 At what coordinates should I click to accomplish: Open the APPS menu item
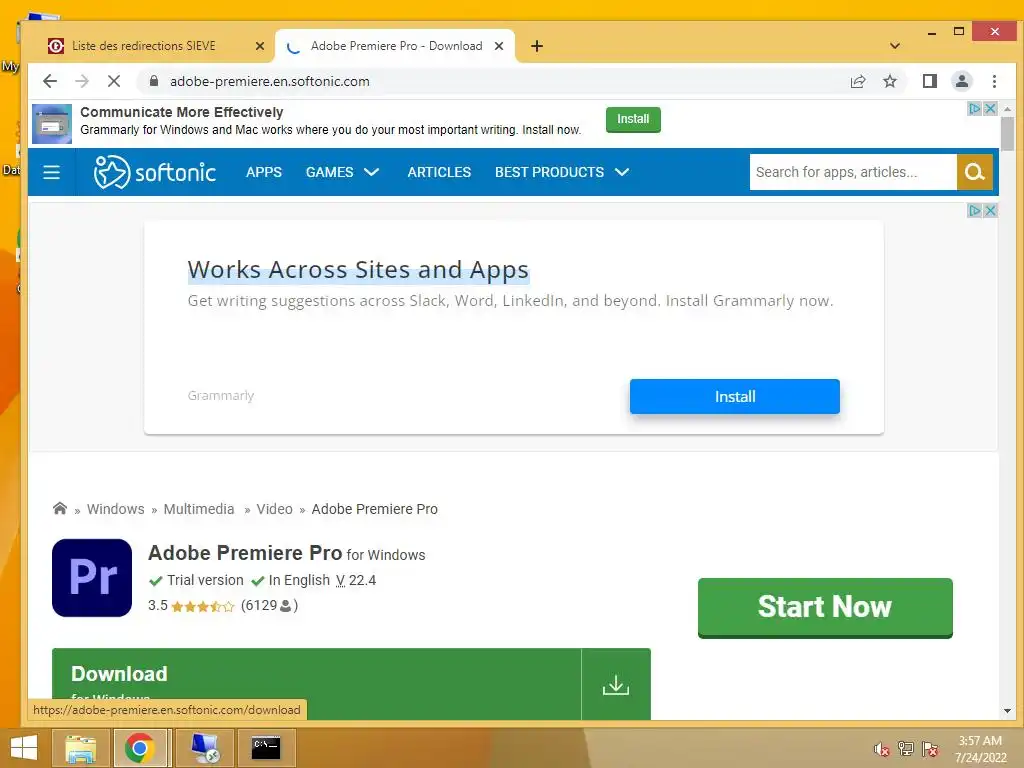(264, 172)
